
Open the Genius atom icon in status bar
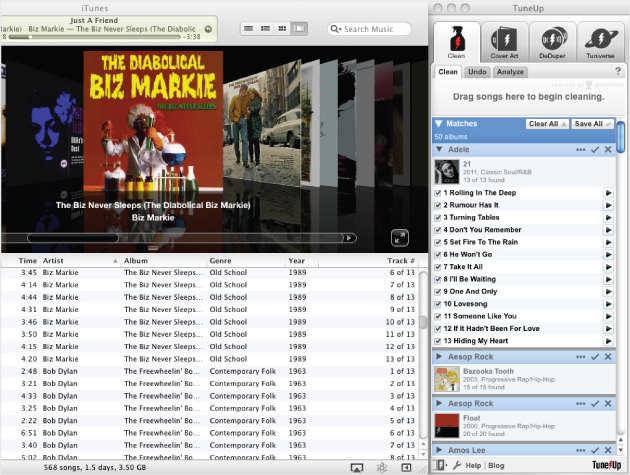point(382,467)
